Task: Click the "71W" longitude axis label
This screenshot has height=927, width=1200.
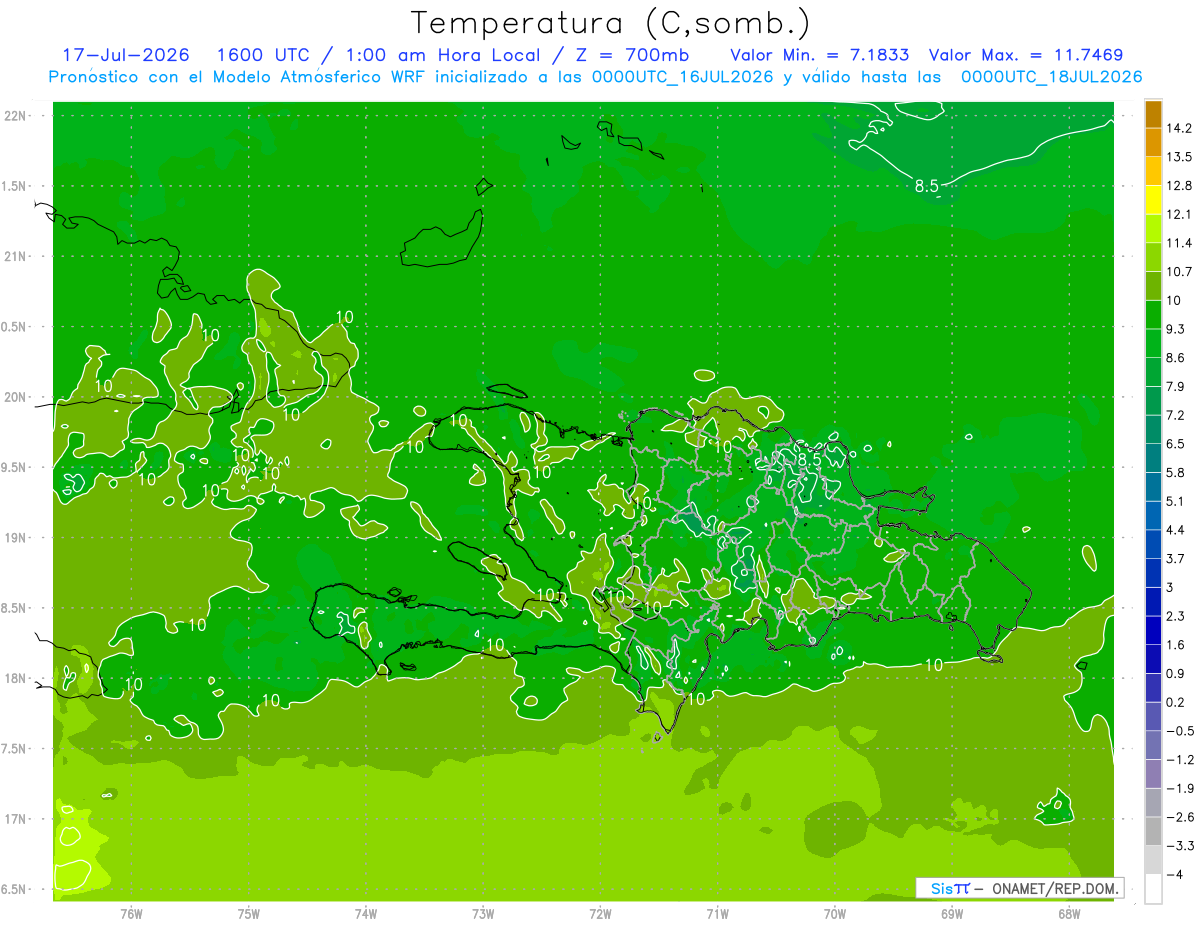Action: pos(717,914)
